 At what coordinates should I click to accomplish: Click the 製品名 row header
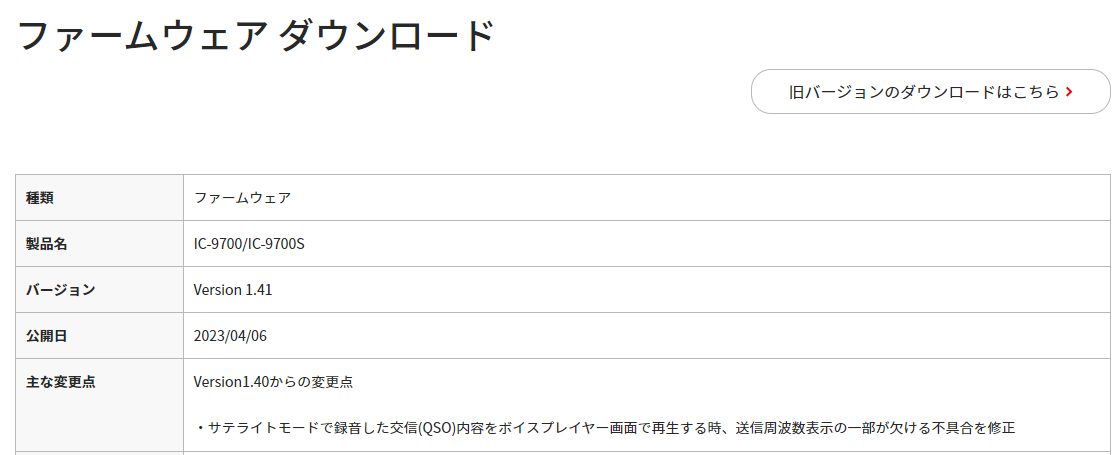coord(99,244)
